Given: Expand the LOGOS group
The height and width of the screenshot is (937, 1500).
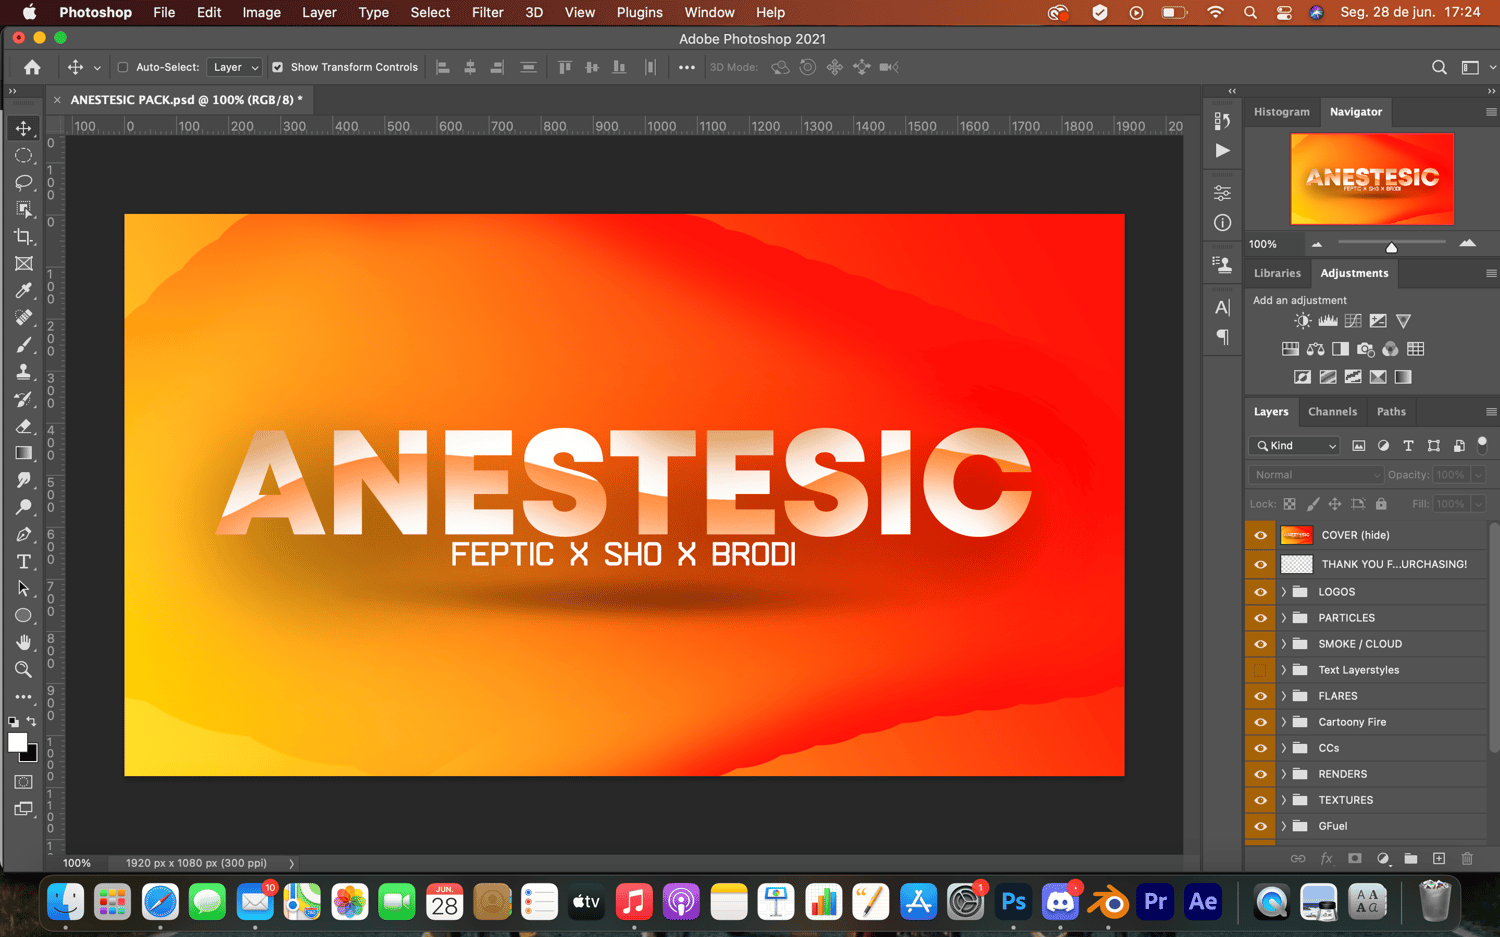Looking at the screenshot, I should tap(1284, 592).
